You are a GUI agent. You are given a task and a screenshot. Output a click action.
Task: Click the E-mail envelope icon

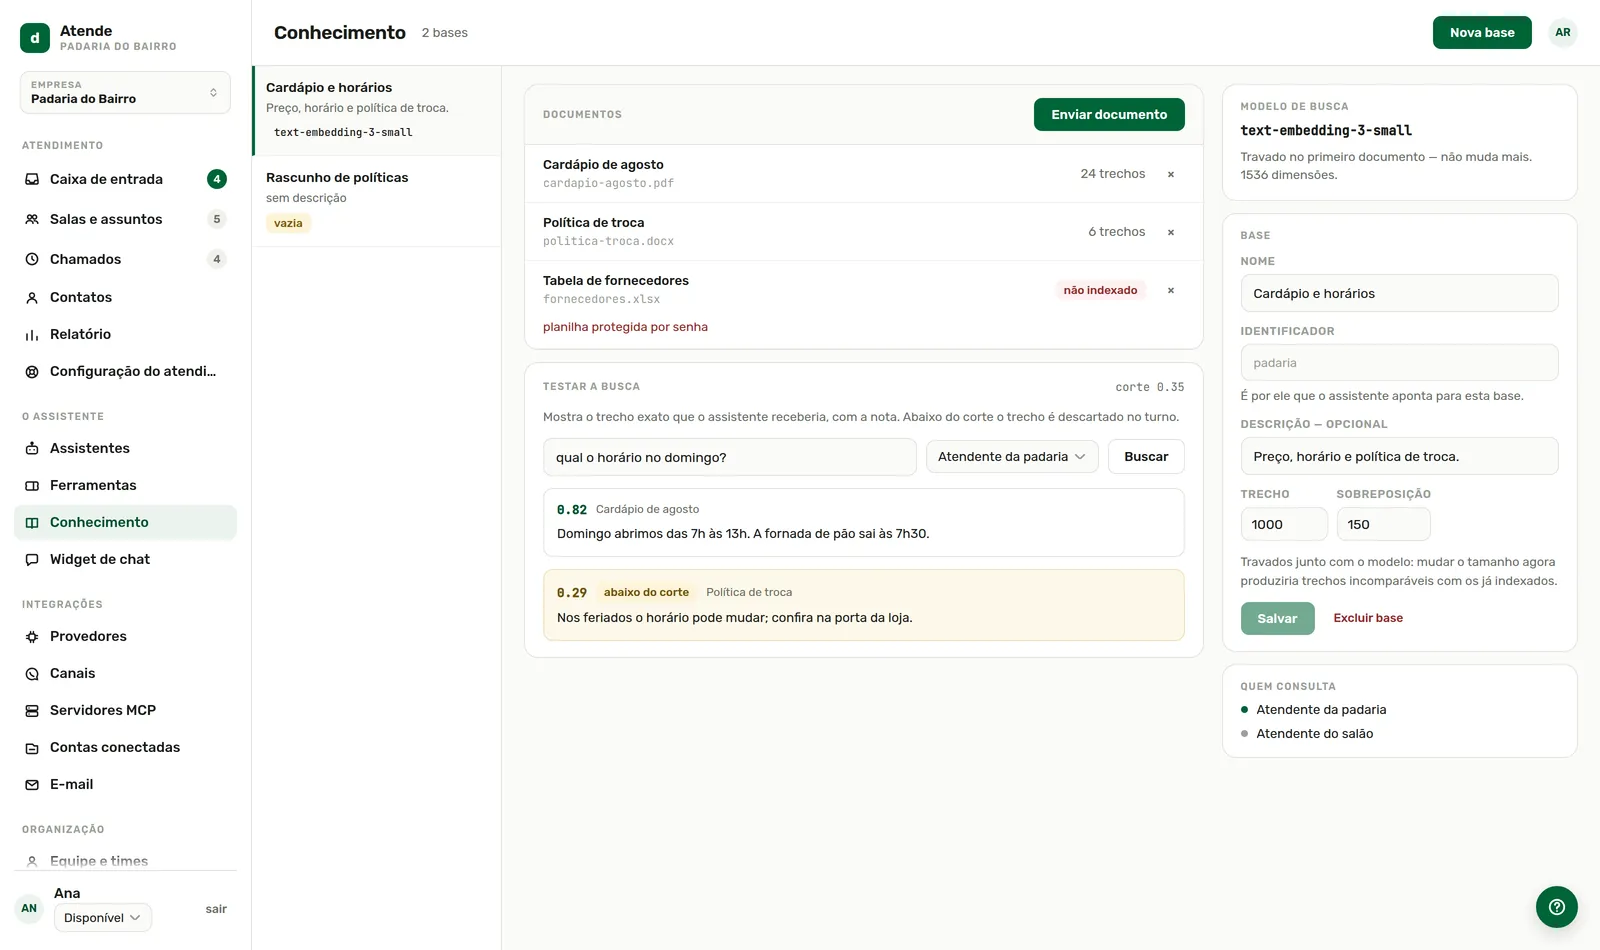(32, 784)
